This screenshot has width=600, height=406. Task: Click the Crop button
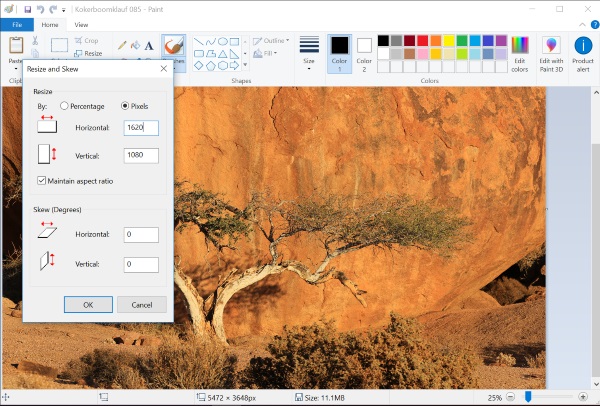coord(87,40)
